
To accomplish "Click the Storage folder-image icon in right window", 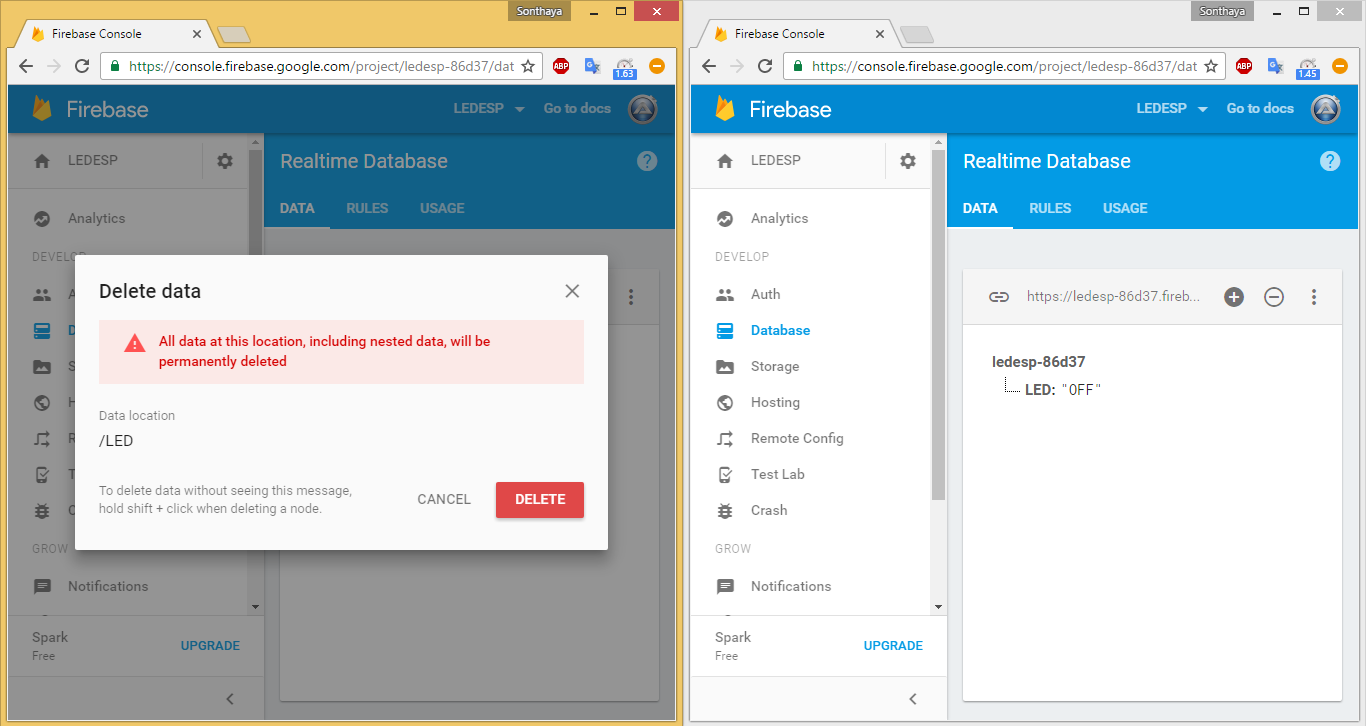I will [x=725, y=366].
